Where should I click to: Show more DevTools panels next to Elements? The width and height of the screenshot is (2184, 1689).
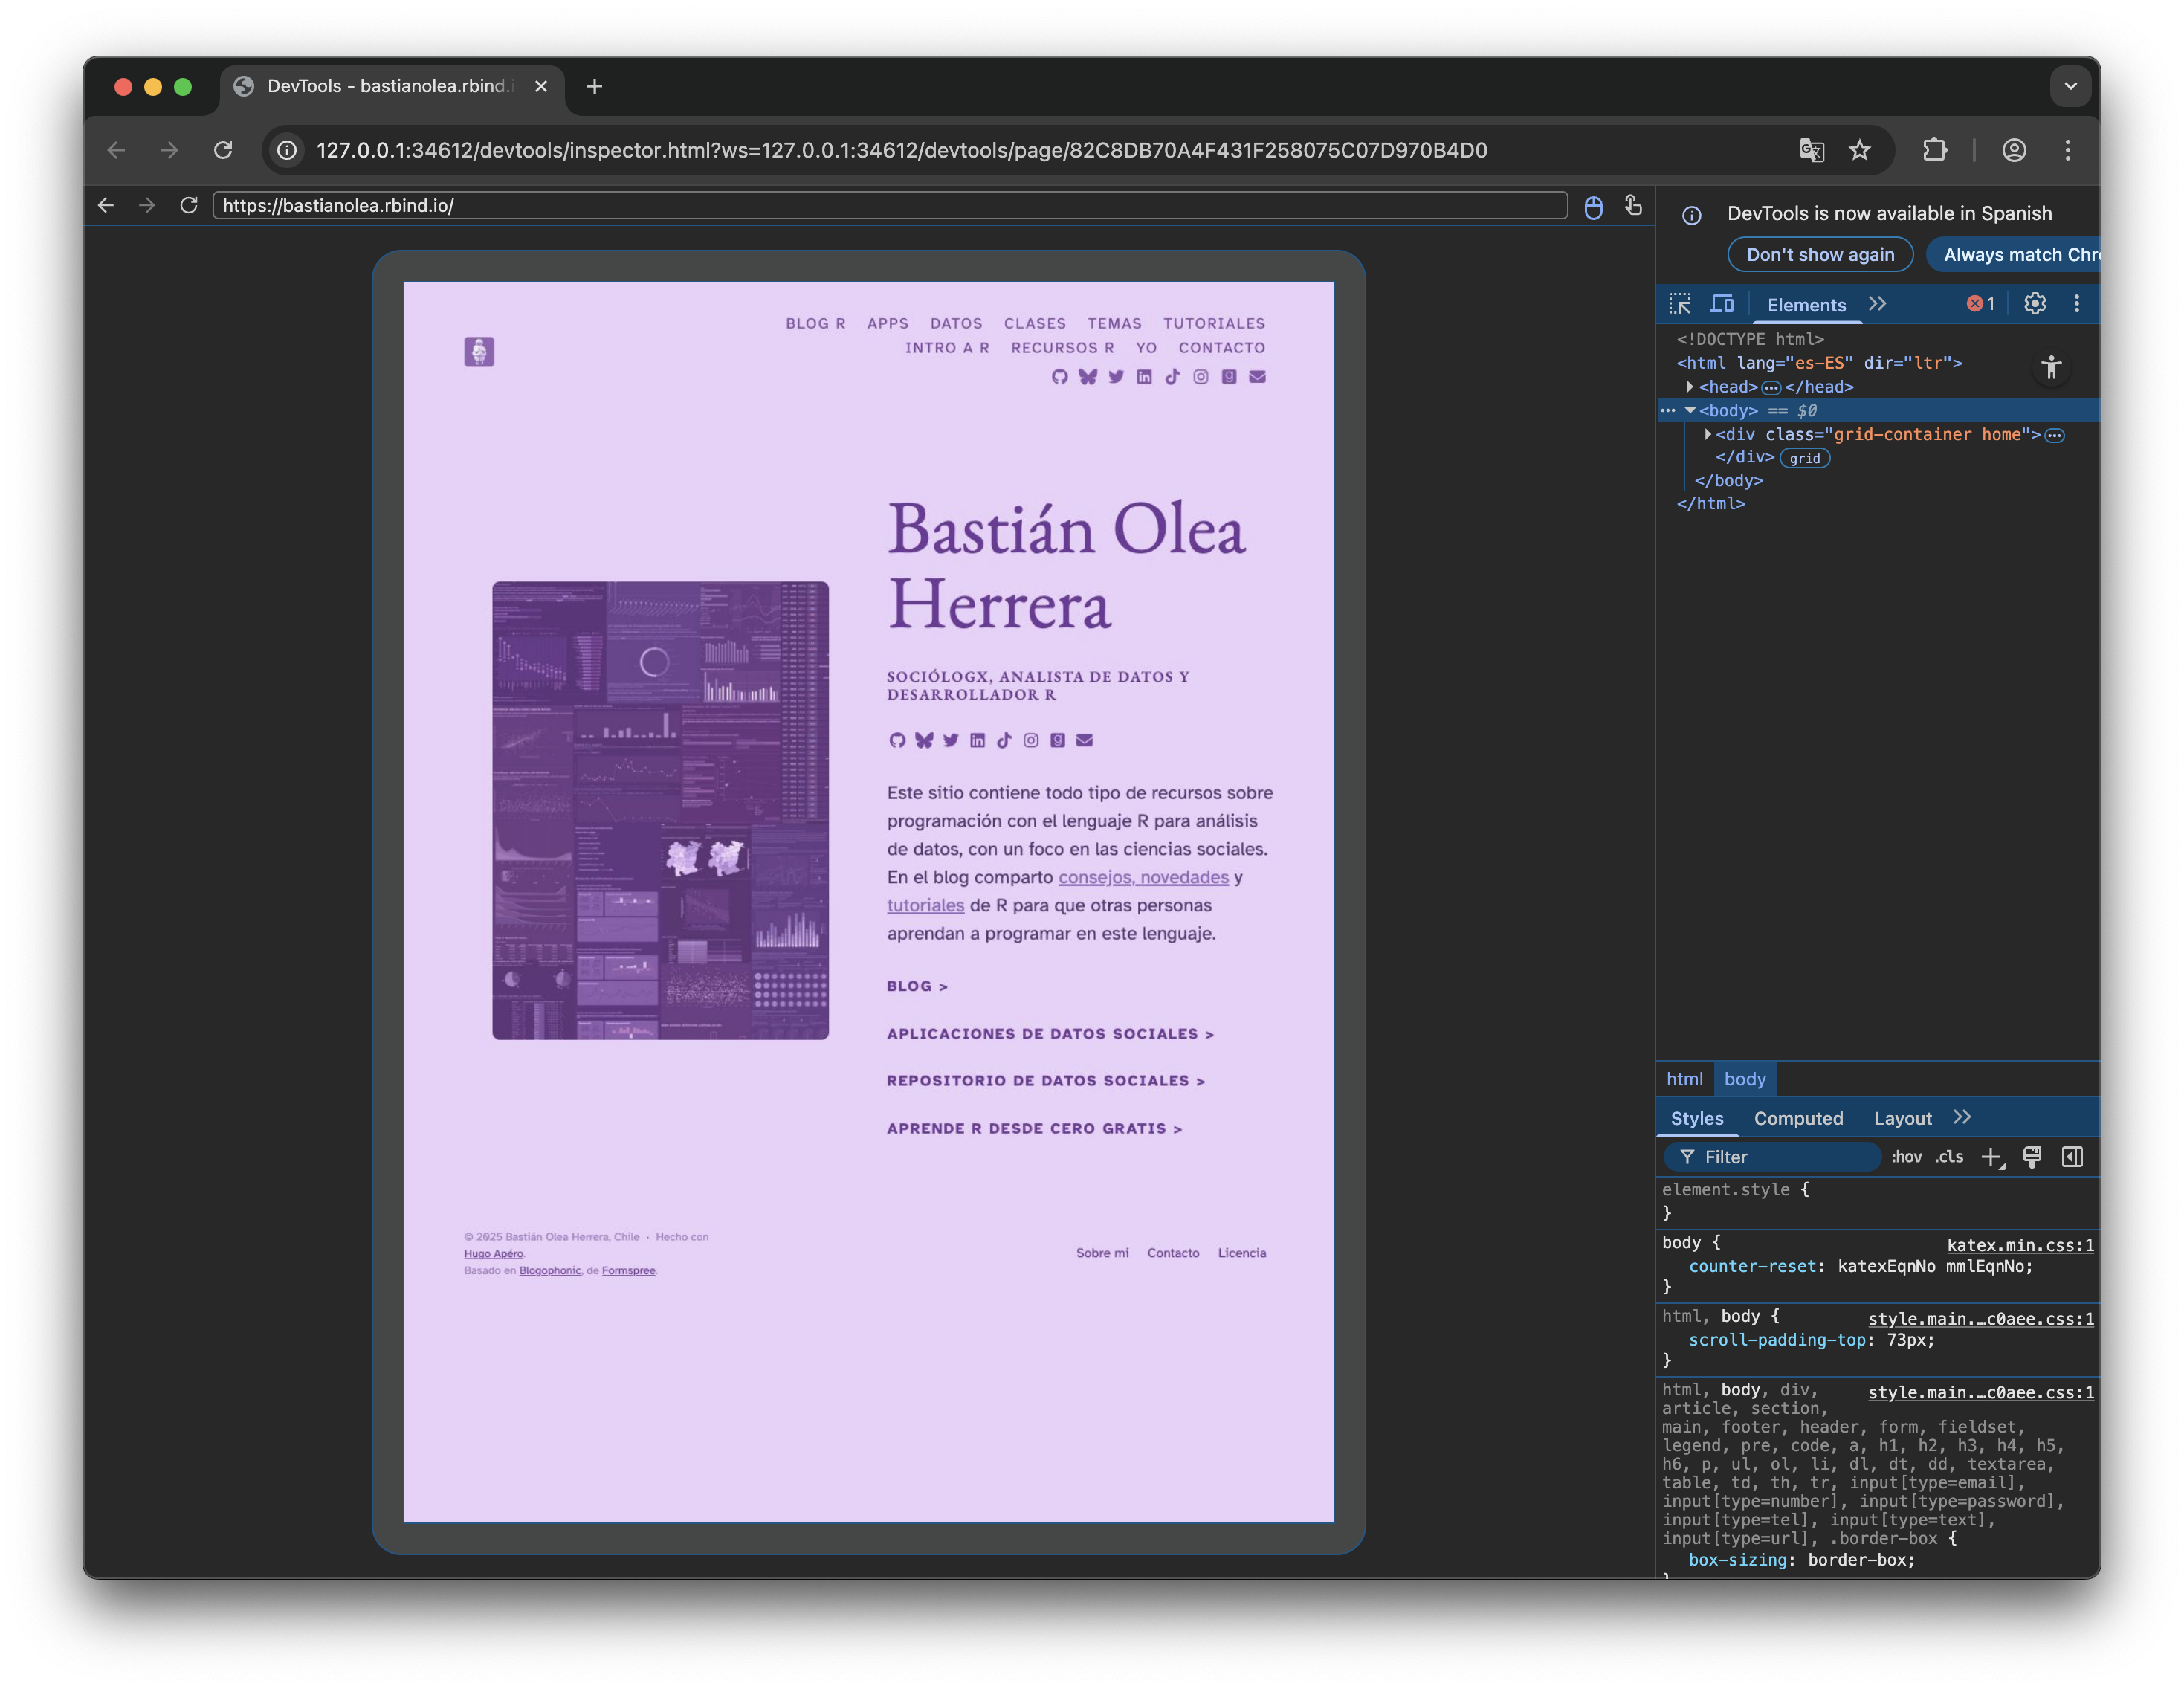(x=1877, y=304)
